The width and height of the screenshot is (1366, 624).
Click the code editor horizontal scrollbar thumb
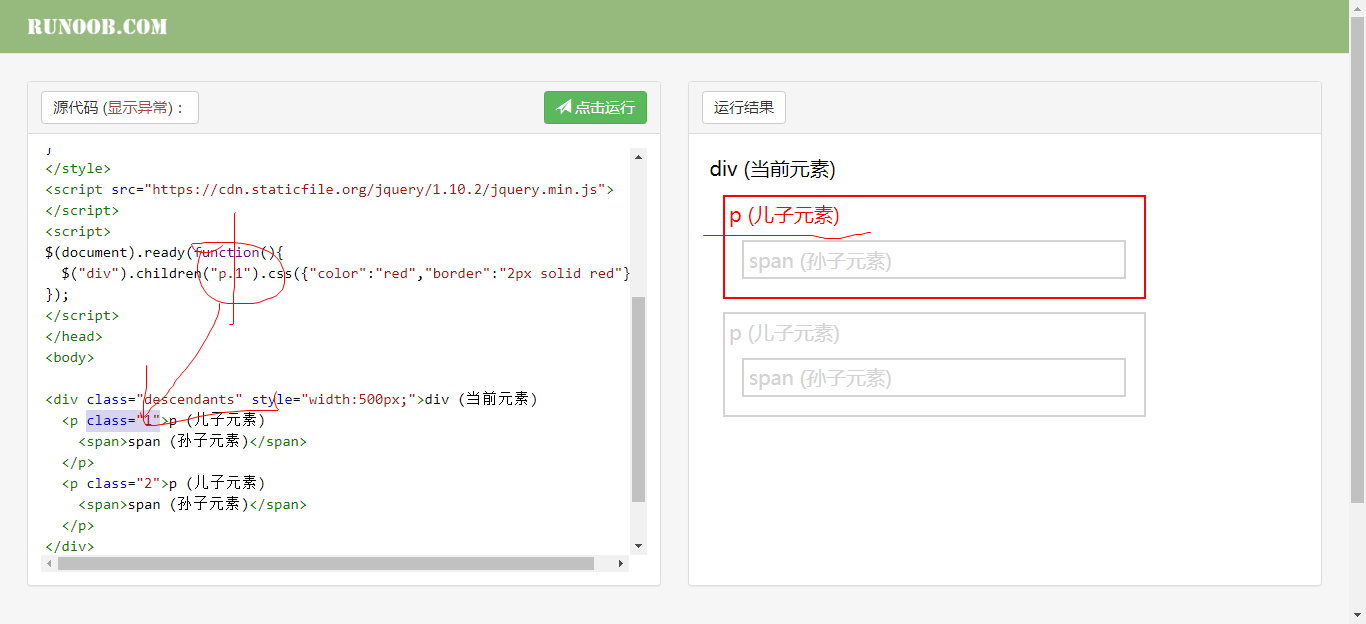point(326,563)
